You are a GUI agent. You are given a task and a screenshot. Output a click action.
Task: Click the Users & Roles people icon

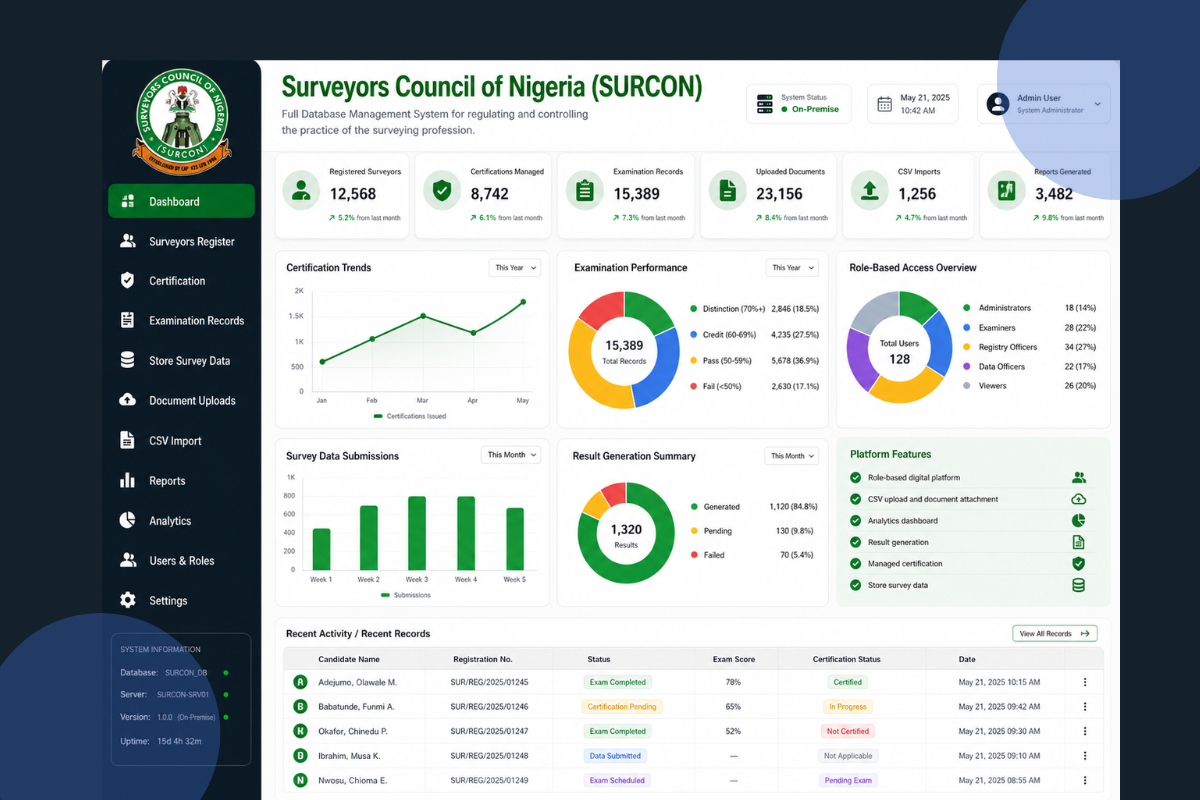coord(127,560)
